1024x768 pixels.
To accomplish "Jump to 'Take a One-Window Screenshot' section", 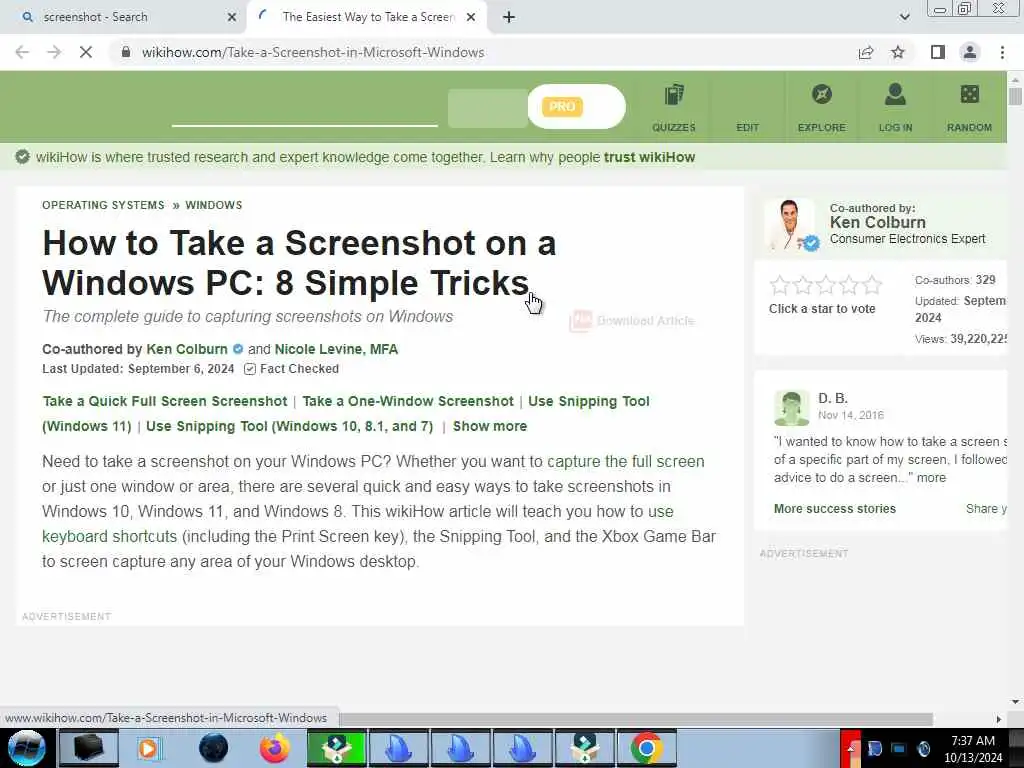I will [x=408, y=401].
